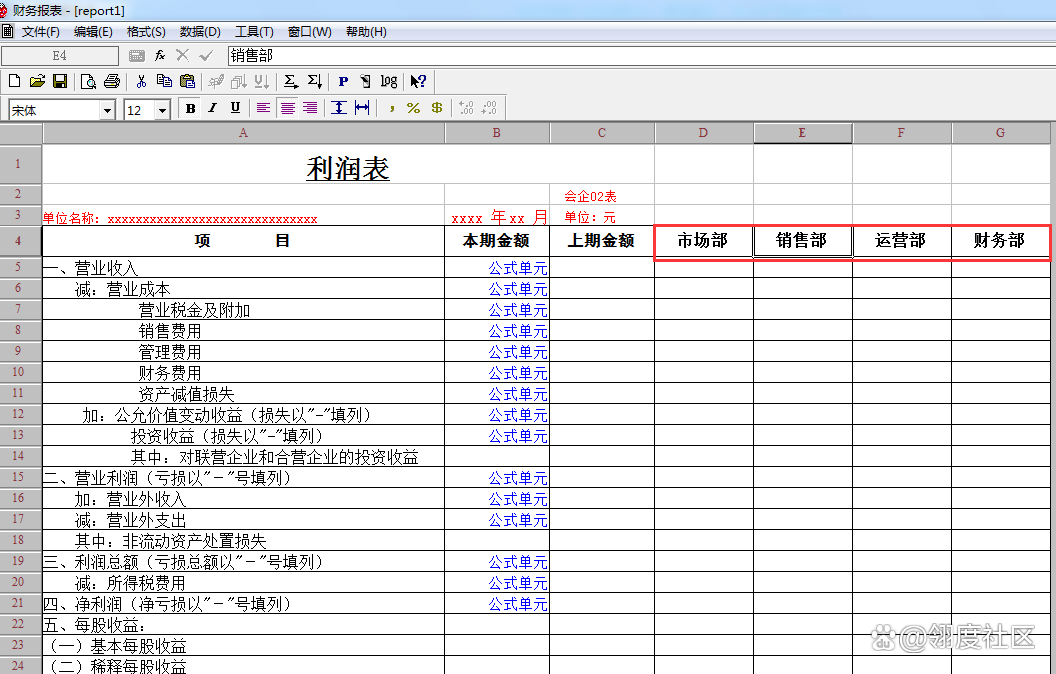This screenshot has height=674, width=1056.
Task: Click the adjust row height icon
Action: coord(338,108)
